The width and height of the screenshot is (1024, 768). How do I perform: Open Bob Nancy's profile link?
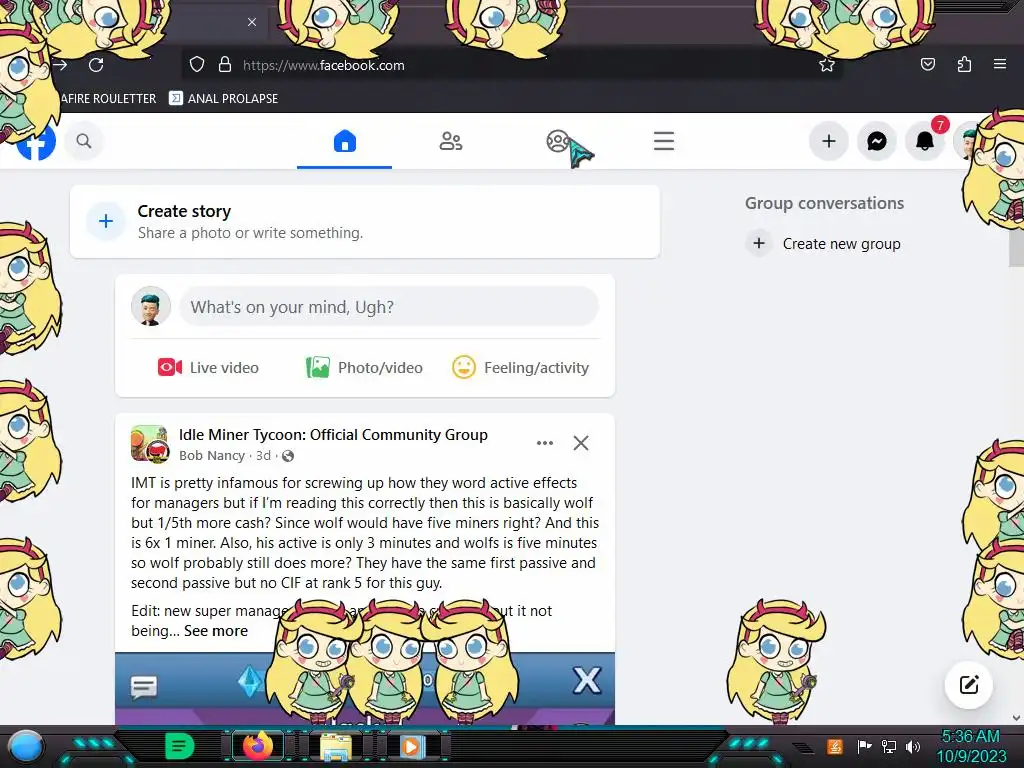[212, 456]
